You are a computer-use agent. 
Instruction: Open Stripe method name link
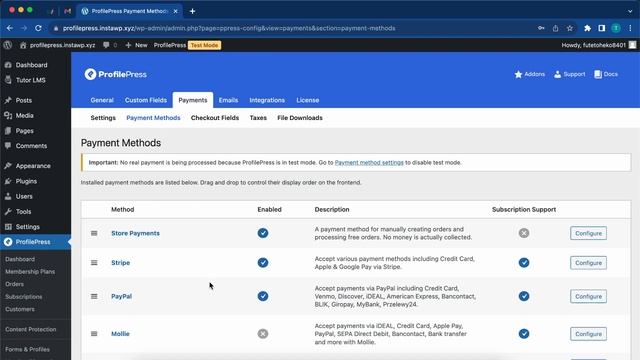pos(120,262)
